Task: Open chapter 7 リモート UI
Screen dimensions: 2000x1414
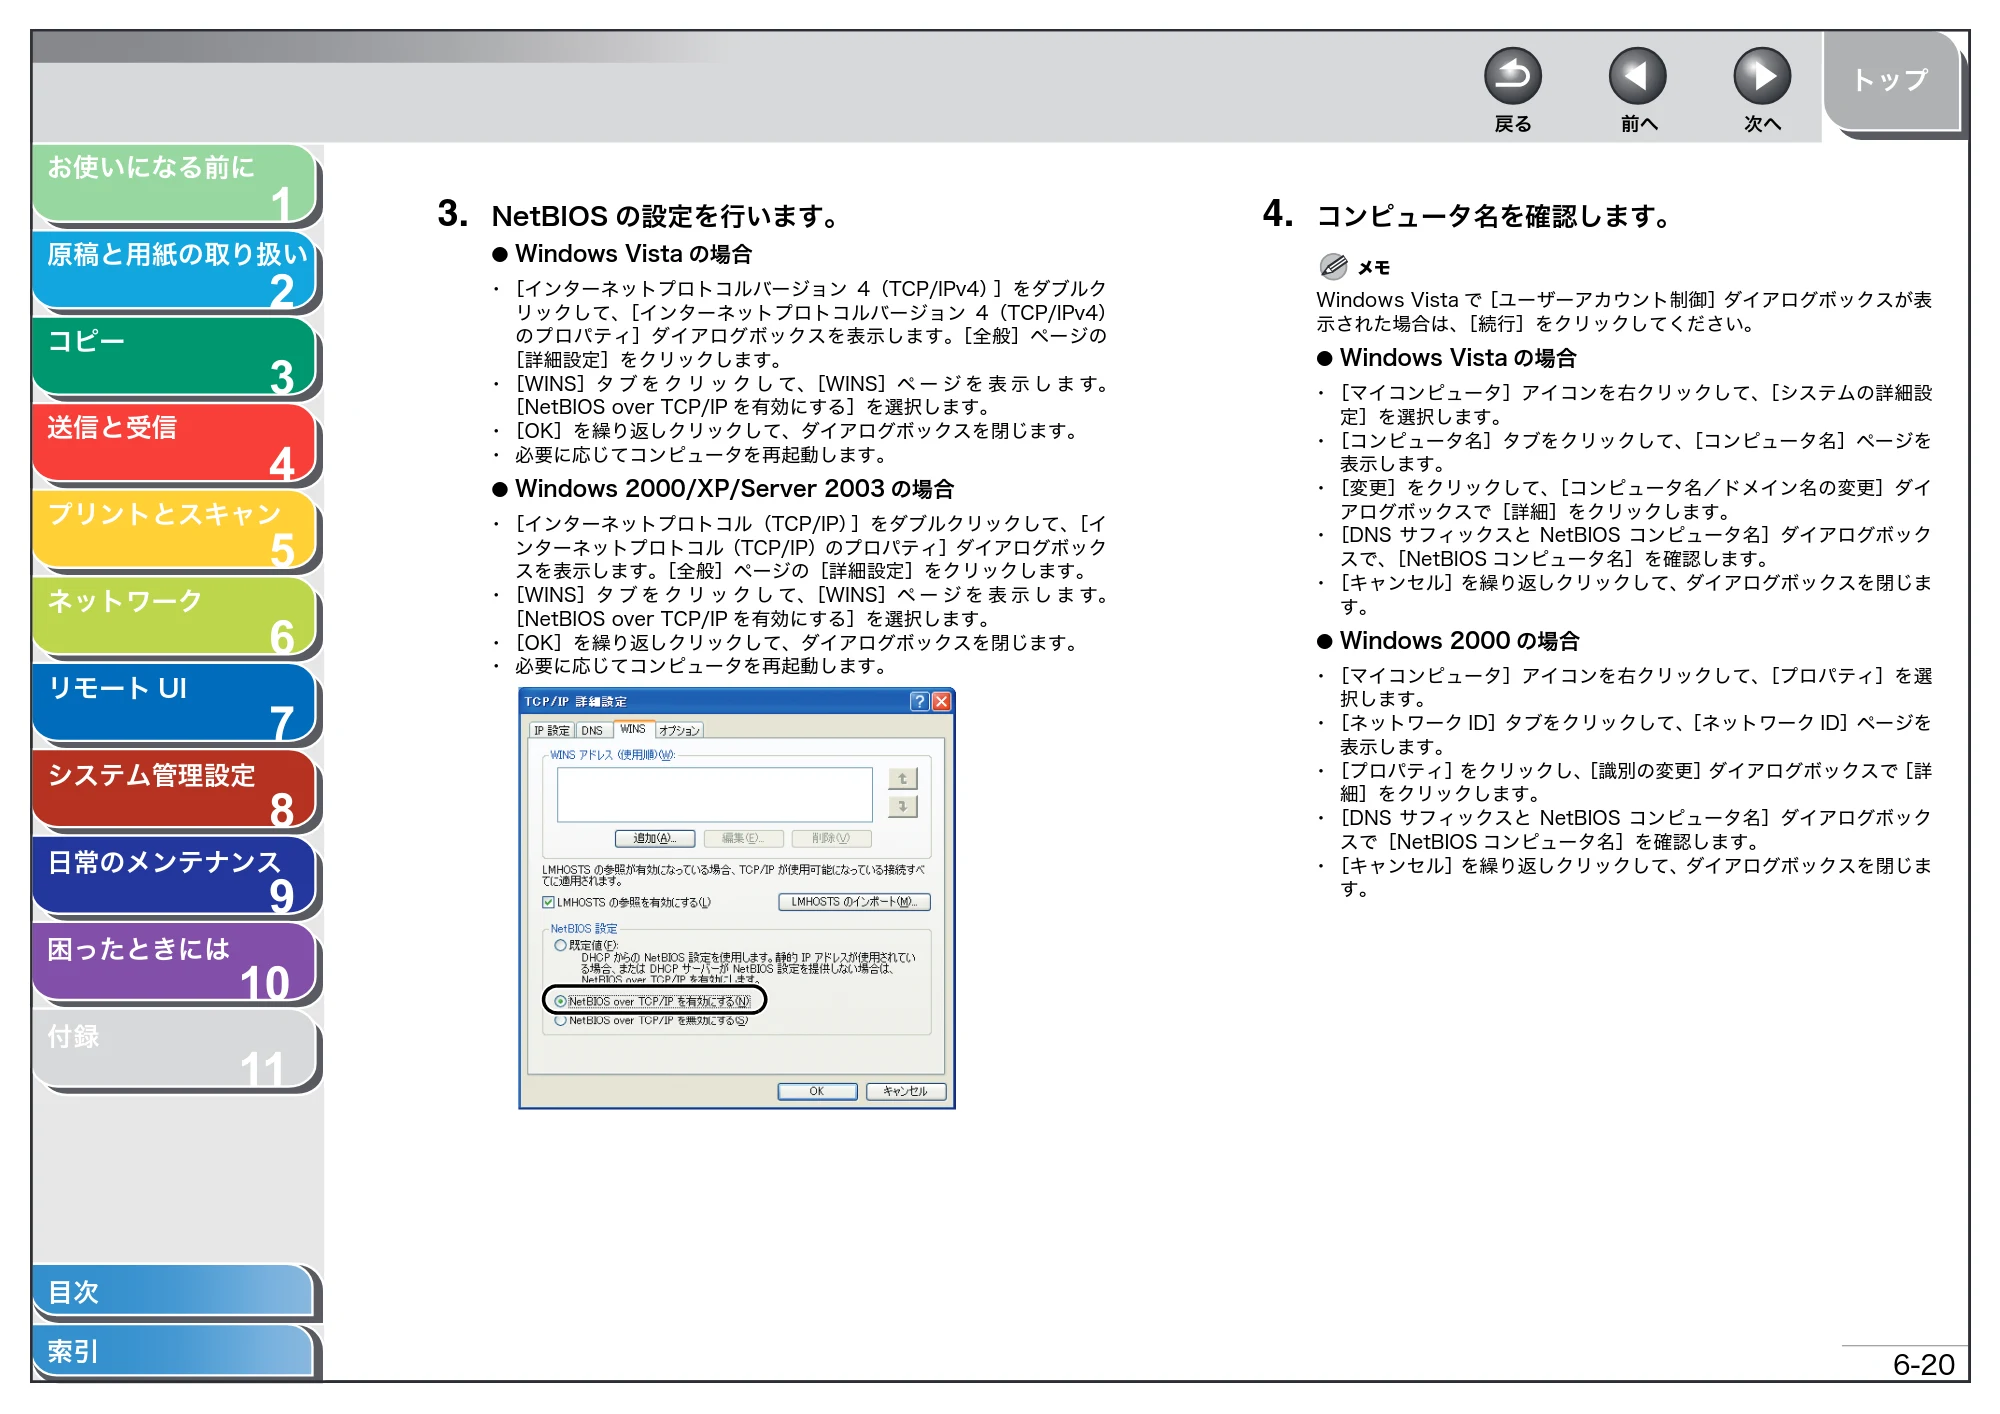Action: point(174,704)
